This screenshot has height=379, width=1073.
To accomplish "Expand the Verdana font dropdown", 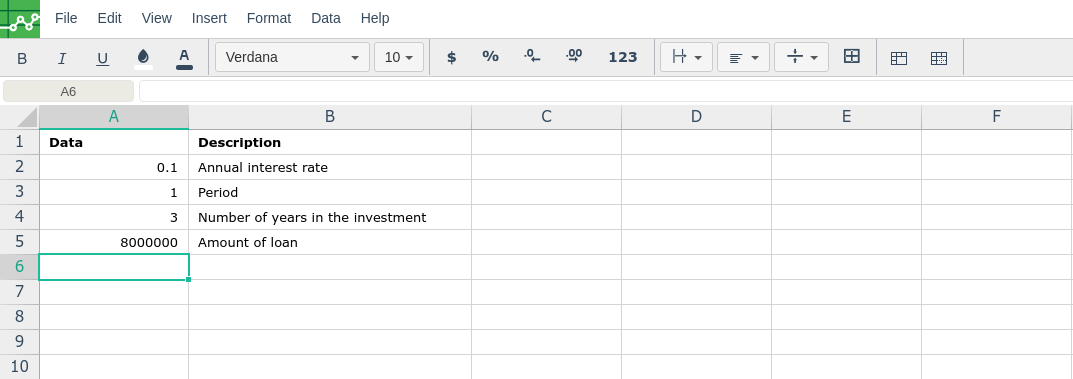I will click(x=292, y=57).
